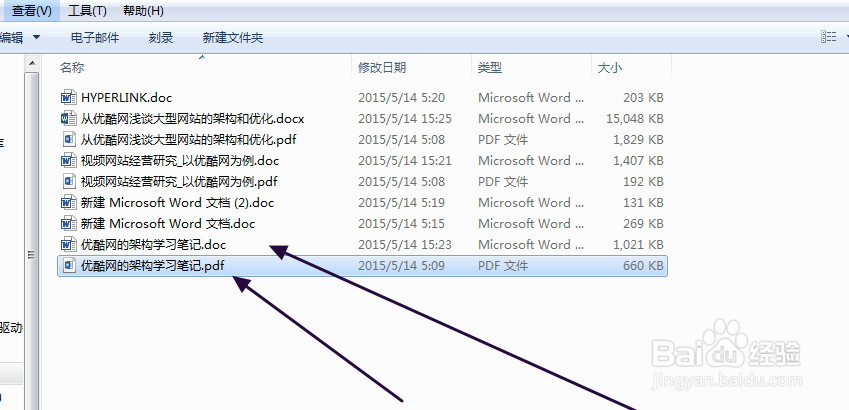Click the date 2015/5/14 5:20
The width and height of the screenshot is (849, 410).
pyautogui.click(x=401, y=97)
